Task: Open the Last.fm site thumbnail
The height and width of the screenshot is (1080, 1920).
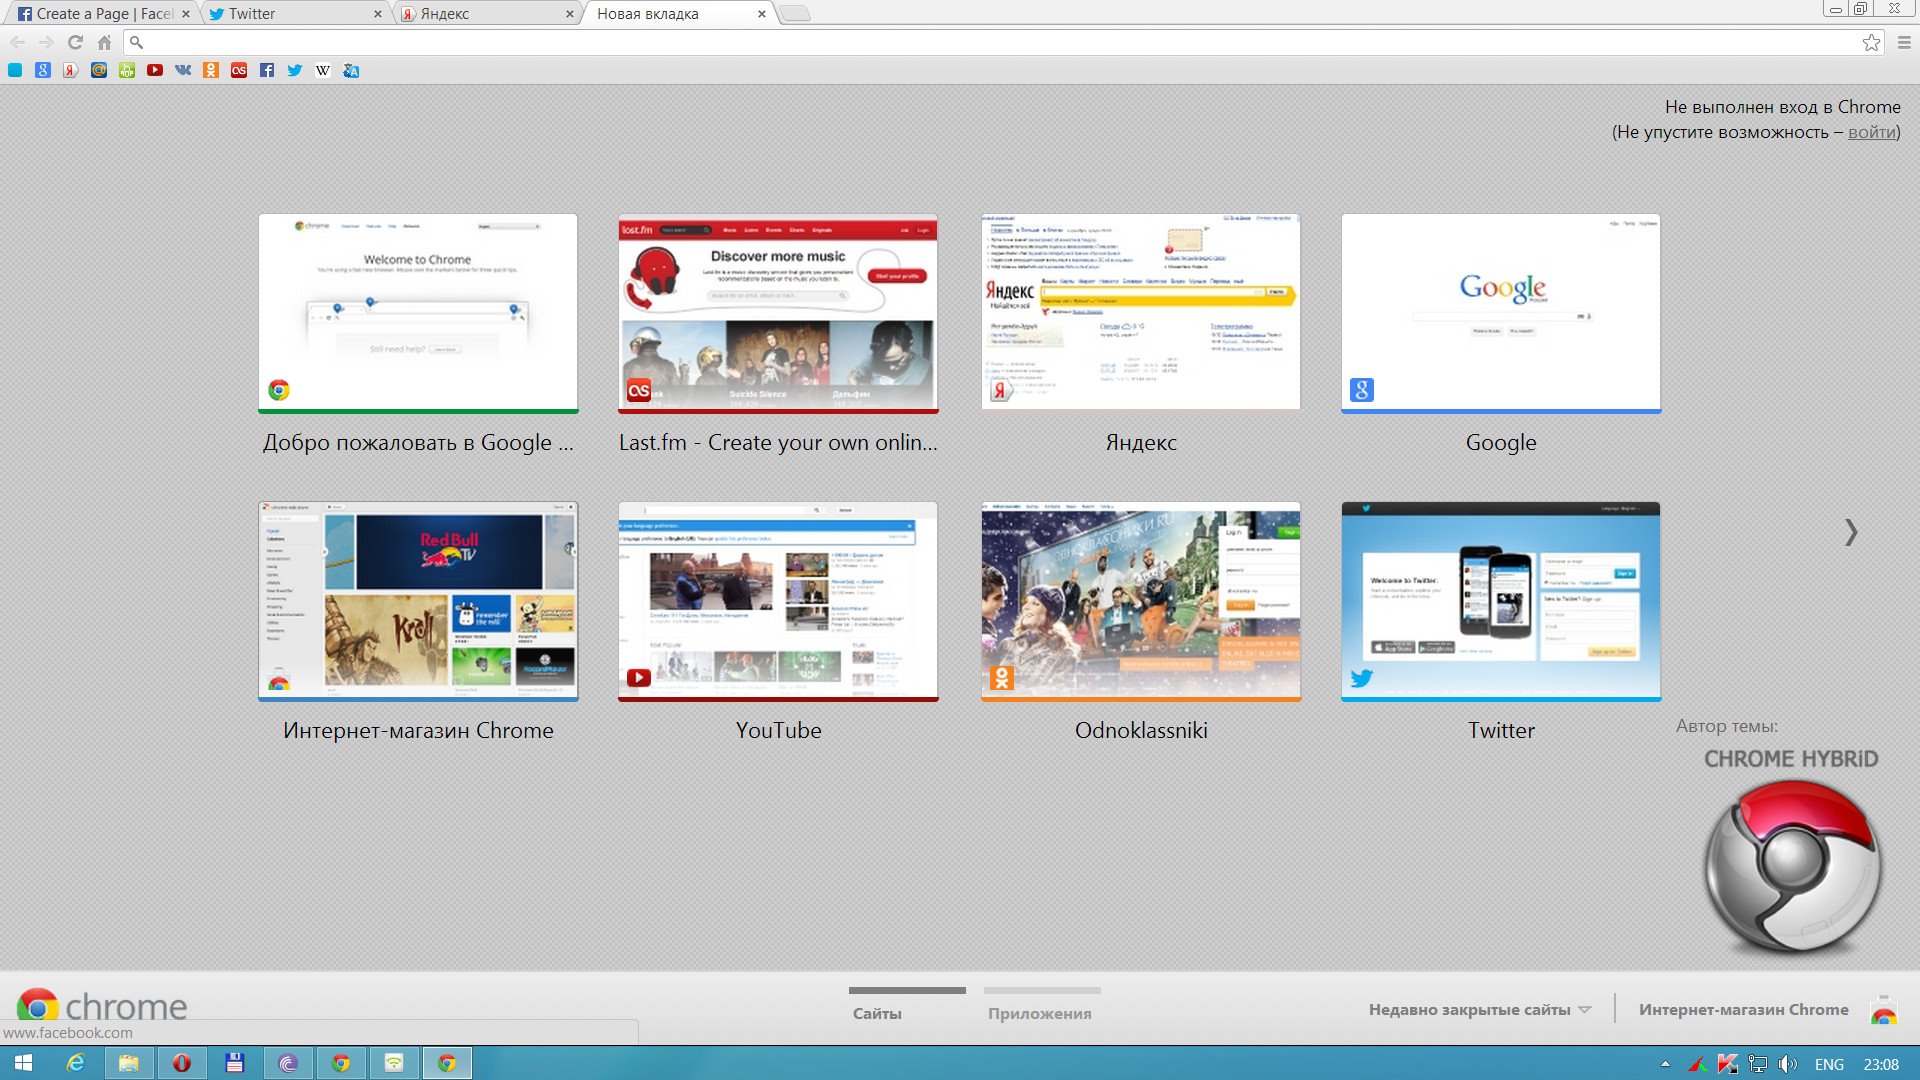Action: tap(778, 313)
